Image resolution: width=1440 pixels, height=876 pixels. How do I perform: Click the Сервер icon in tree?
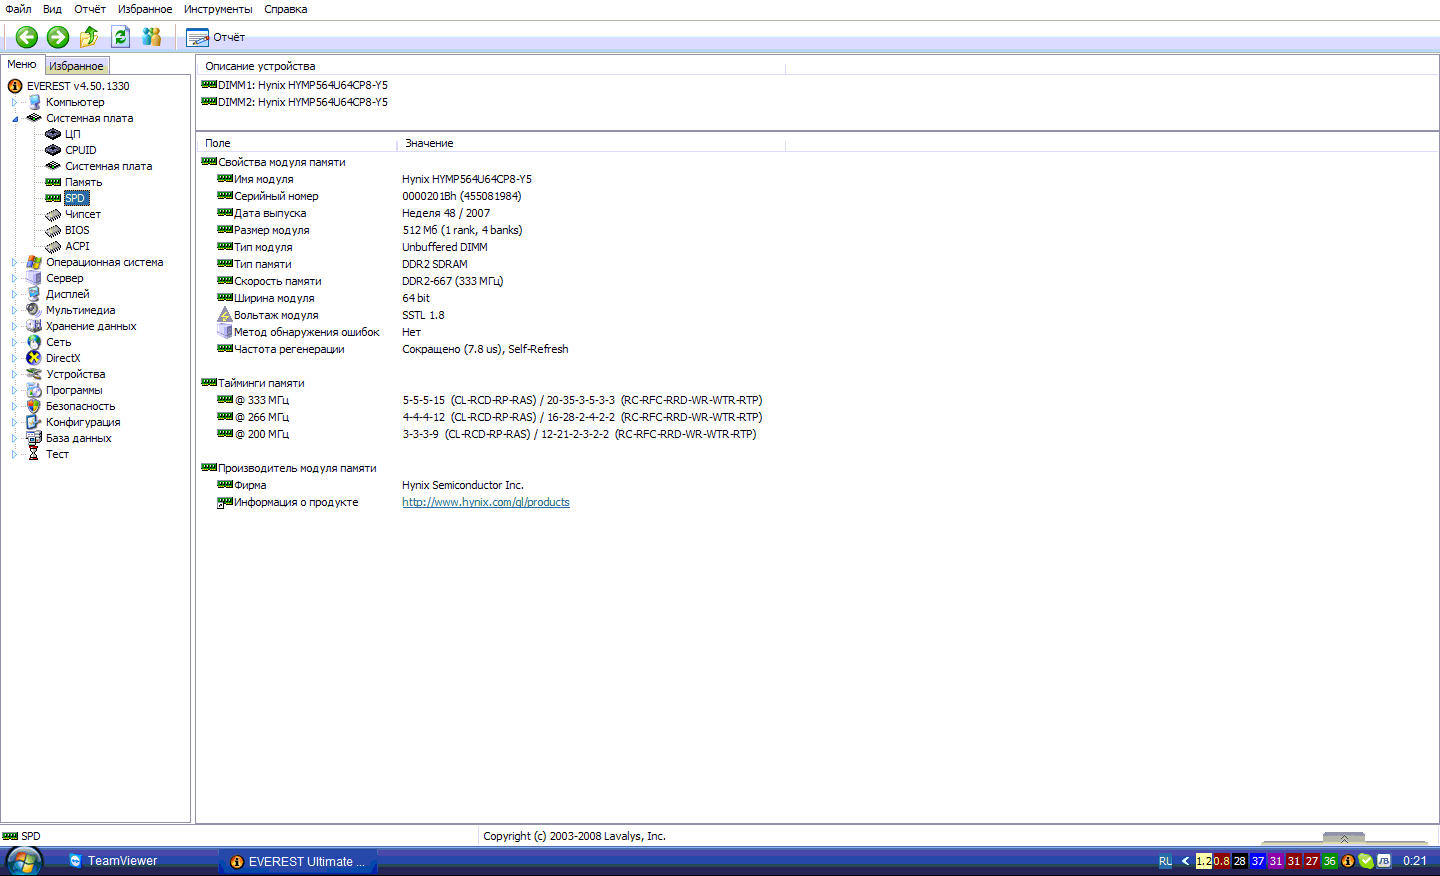(34, 278)
